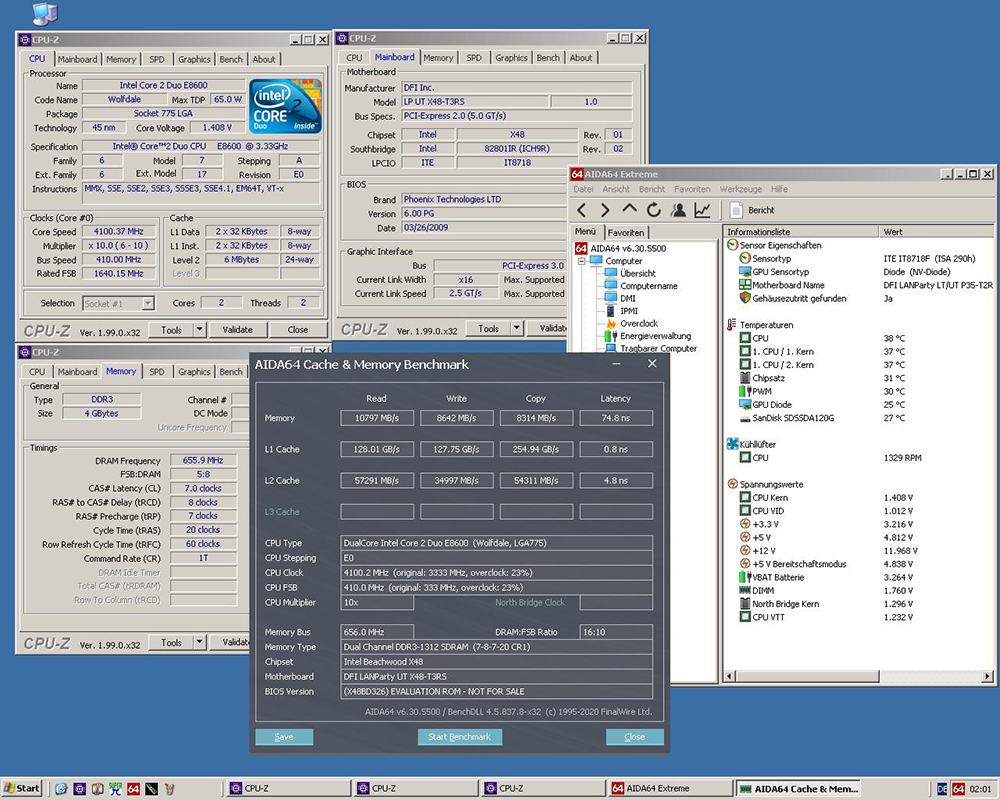Open the Overclock tree entry

631,323
